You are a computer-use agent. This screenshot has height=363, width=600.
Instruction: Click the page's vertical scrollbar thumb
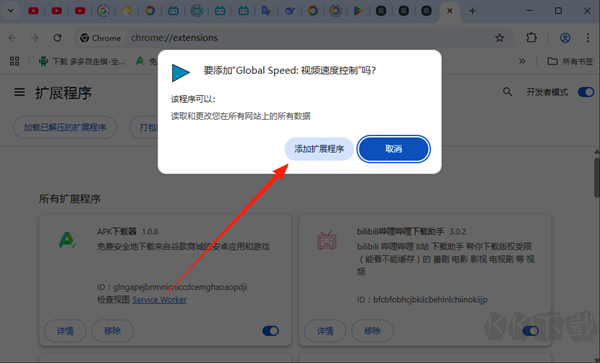point(597,177)
